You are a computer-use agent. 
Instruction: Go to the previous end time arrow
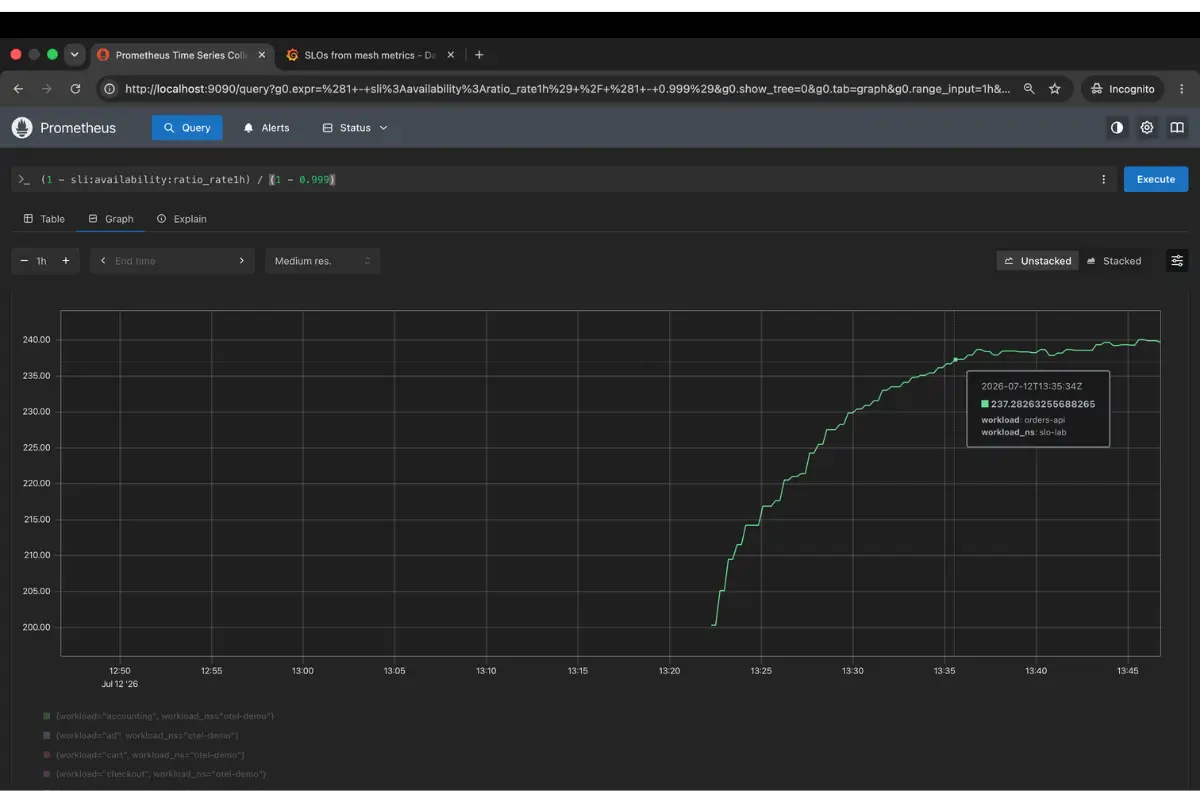(103, 261)
